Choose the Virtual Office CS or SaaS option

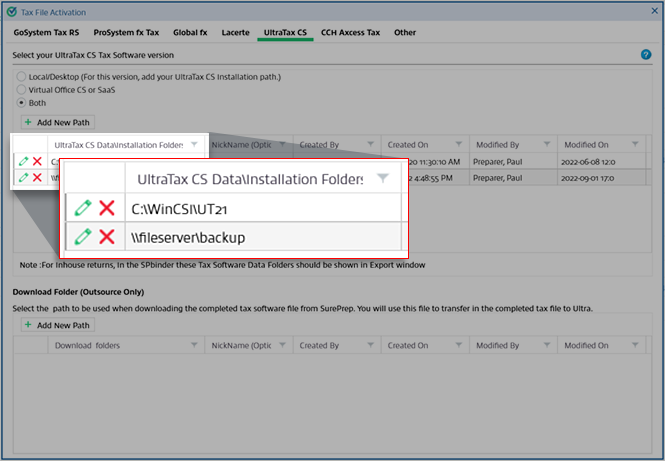[22, 90]
